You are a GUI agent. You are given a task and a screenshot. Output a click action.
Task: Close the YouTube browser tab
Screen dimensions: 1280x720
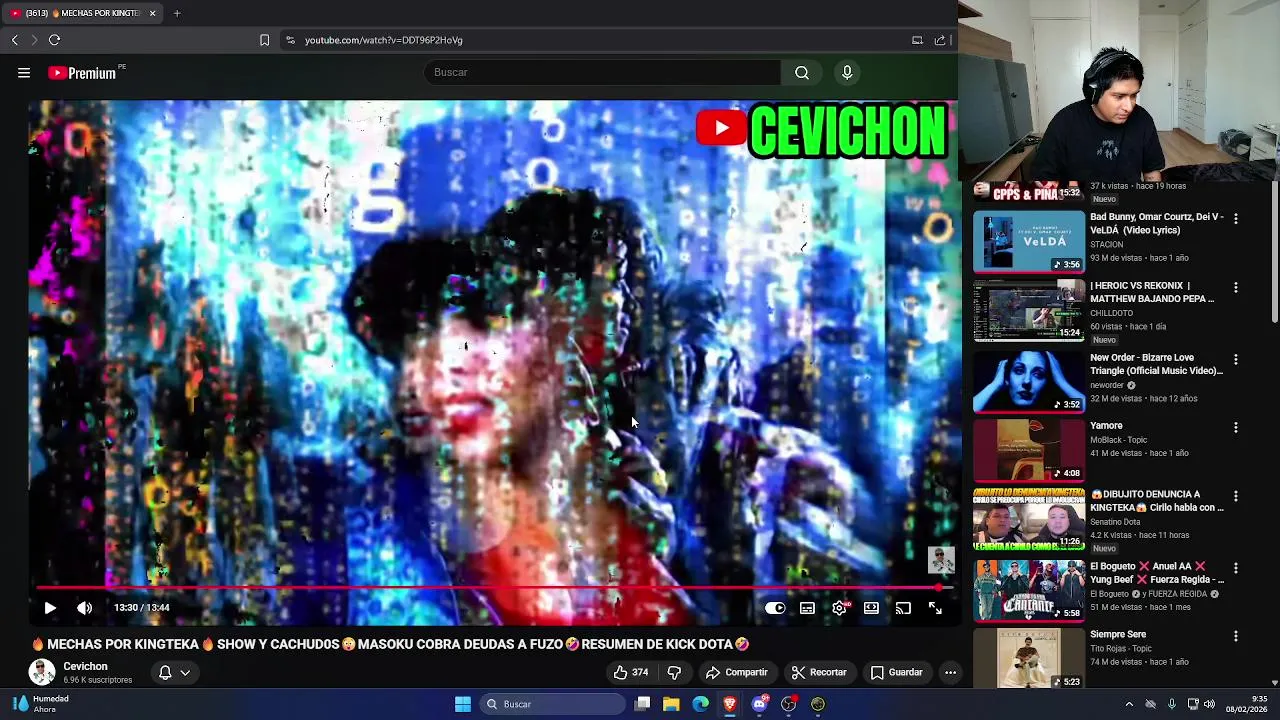click(152, 13)
